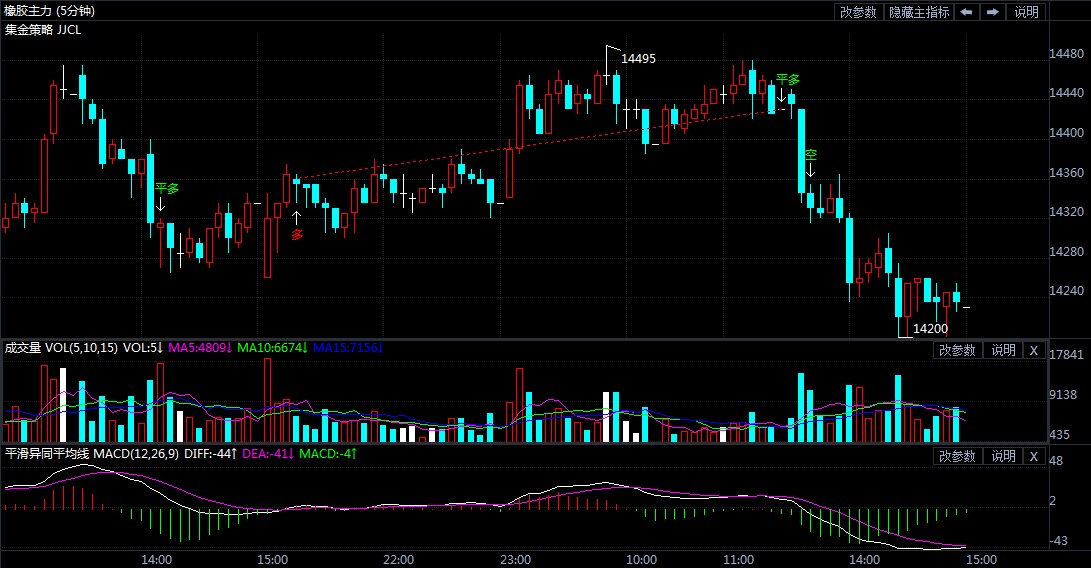1091x568 pixels.
Task: Open 说明 for the MACD indicator
Action: pyautogui.click(x=1003, y=456)
